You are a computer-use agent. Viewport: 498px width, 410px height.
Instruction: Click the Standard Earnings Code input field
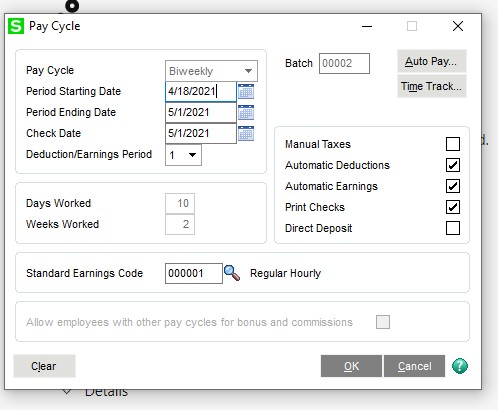(194, 273)
